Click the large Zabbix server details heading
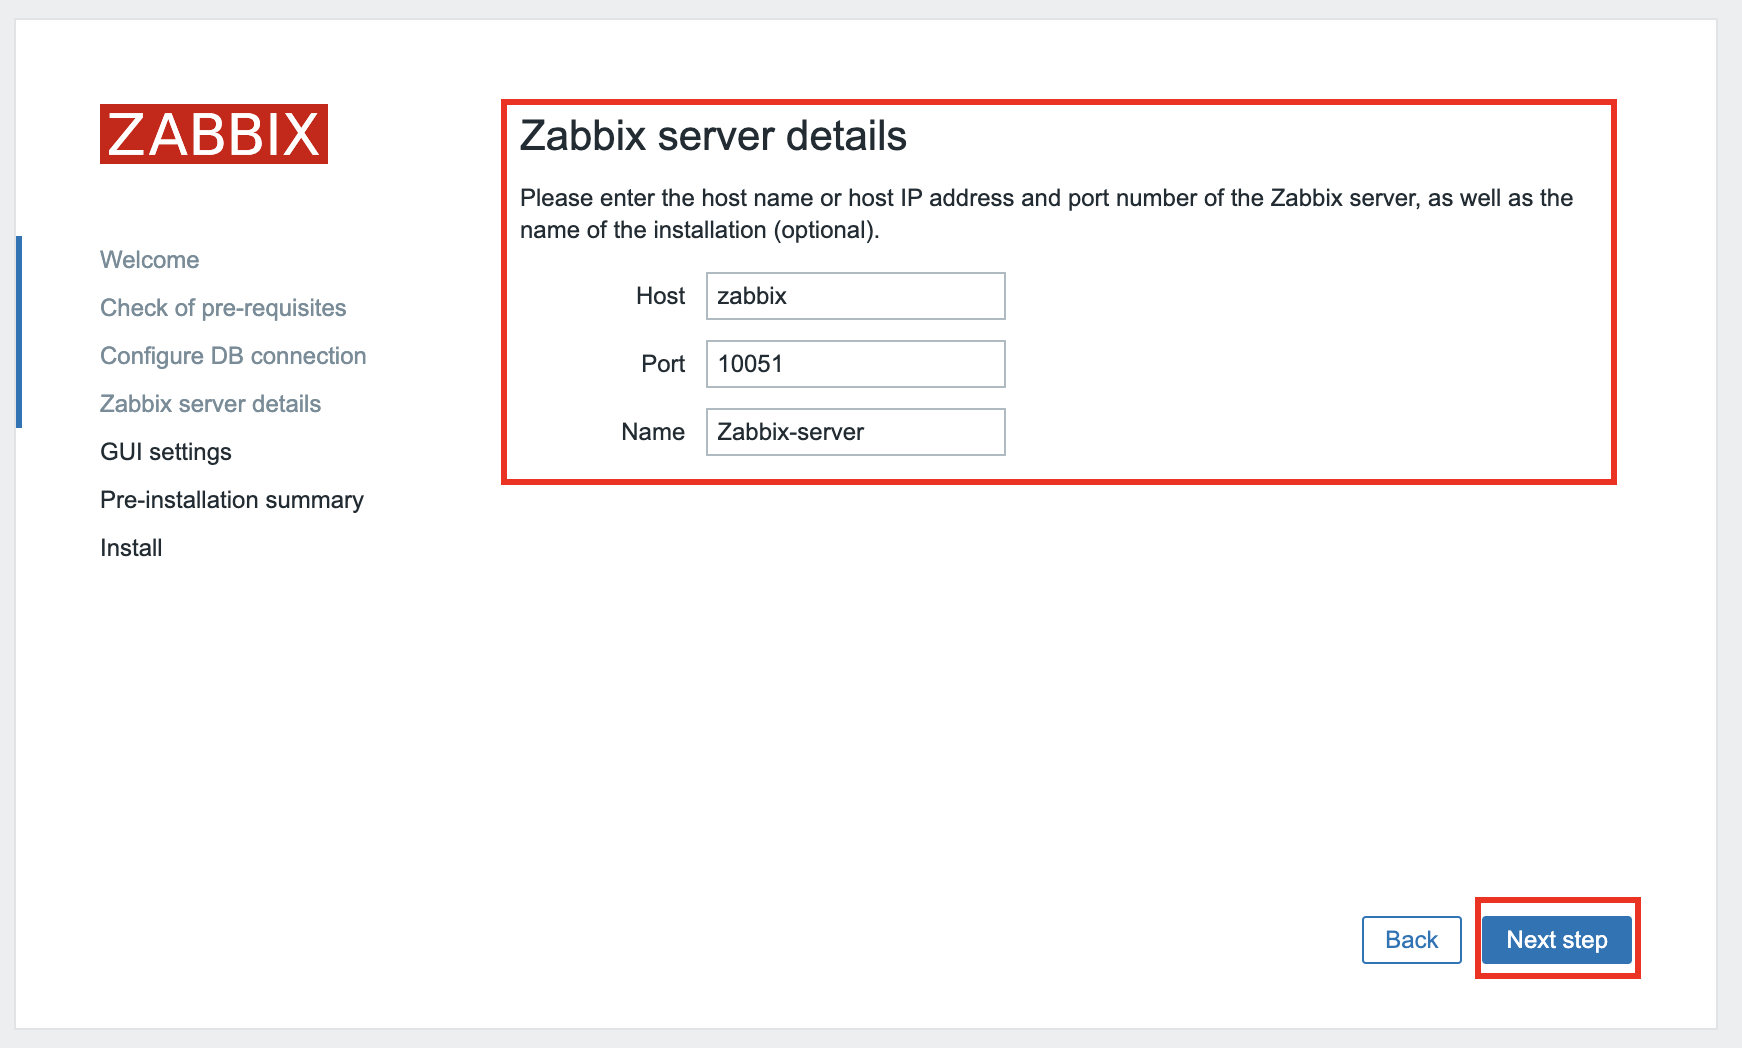The image size is (1742, 1048). (x=713, y=136)
